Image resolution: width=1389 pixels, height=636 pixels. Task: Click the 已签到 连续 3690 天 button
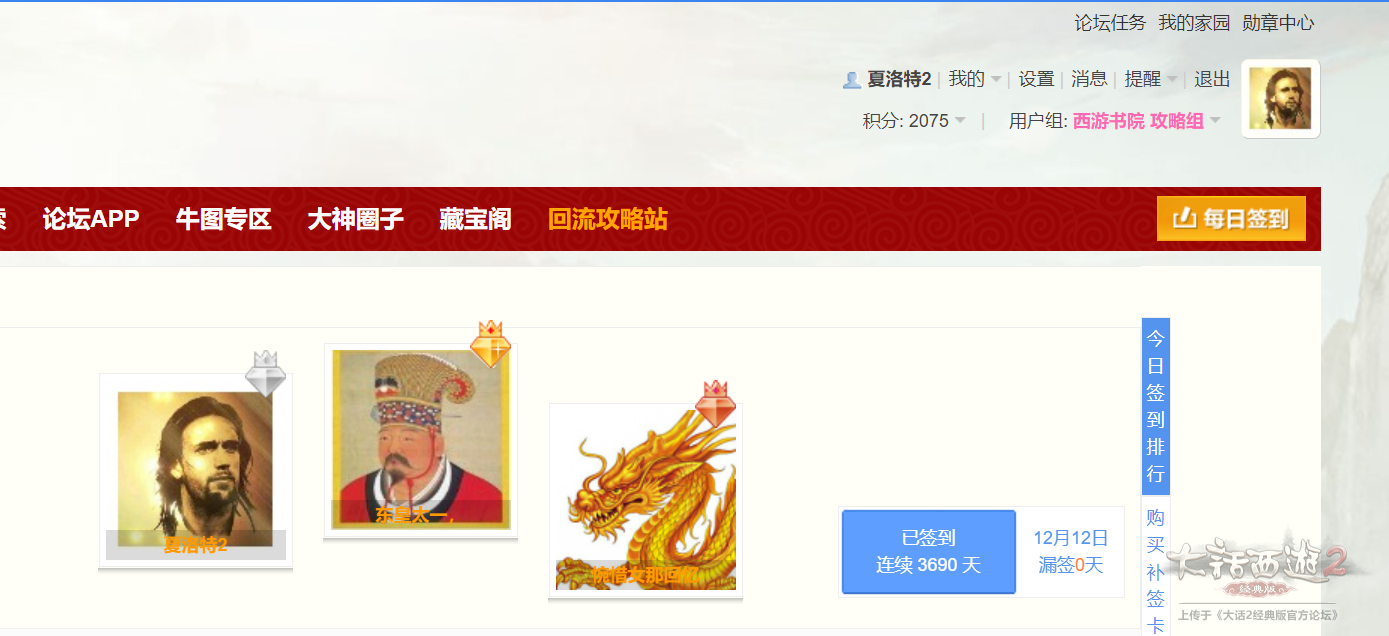(929, 552)
